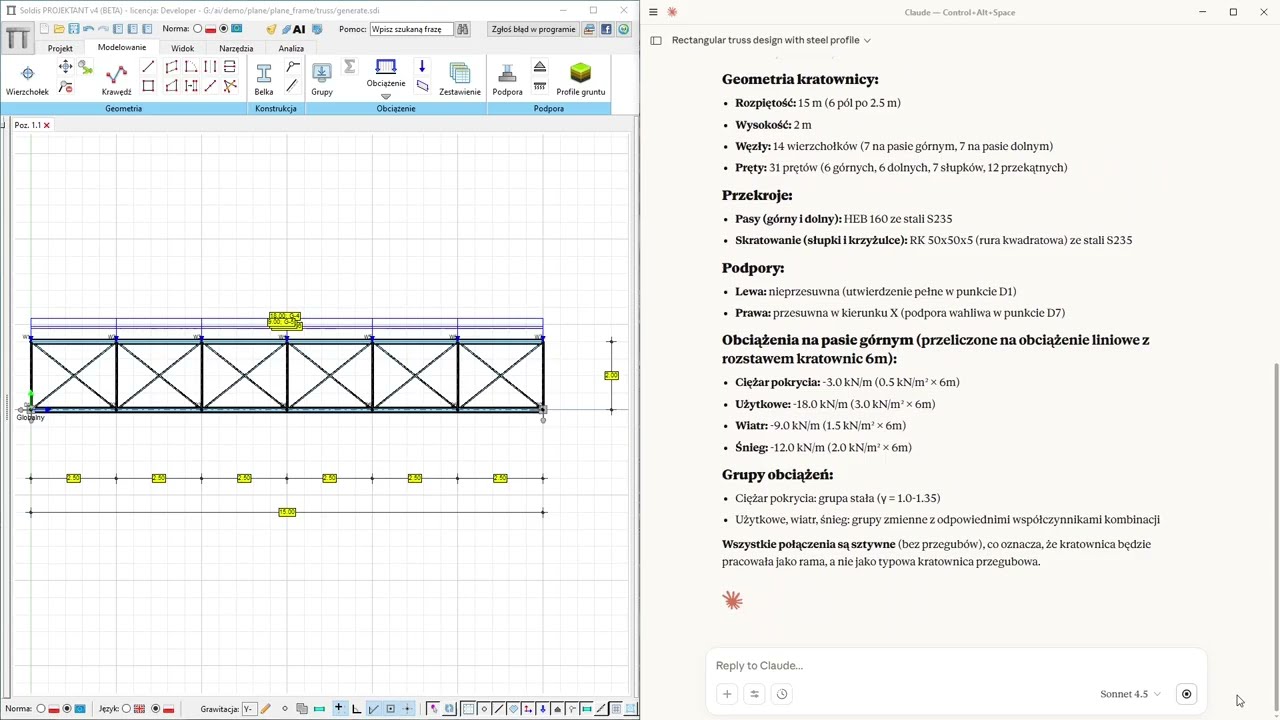The width and height of the screenshot is (1280, 720).
Task: Click the 2.00 height dimension label
Action: [x=611, y=376]
